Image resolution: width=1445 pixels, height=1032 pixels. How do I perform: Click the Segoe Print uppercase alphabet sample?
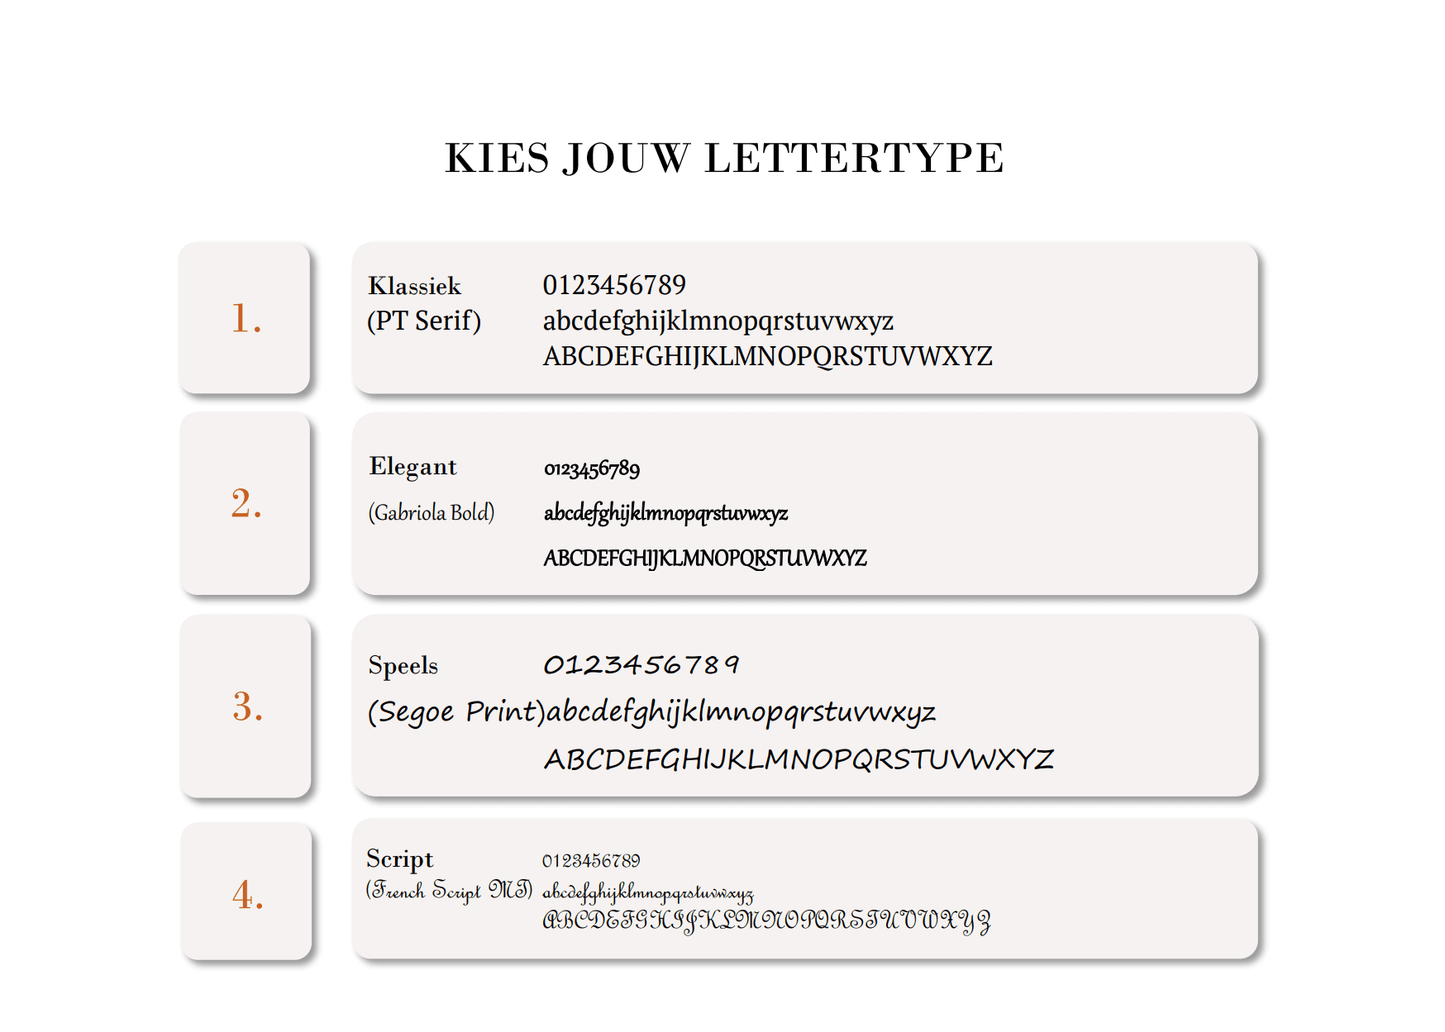coord(798,759)
